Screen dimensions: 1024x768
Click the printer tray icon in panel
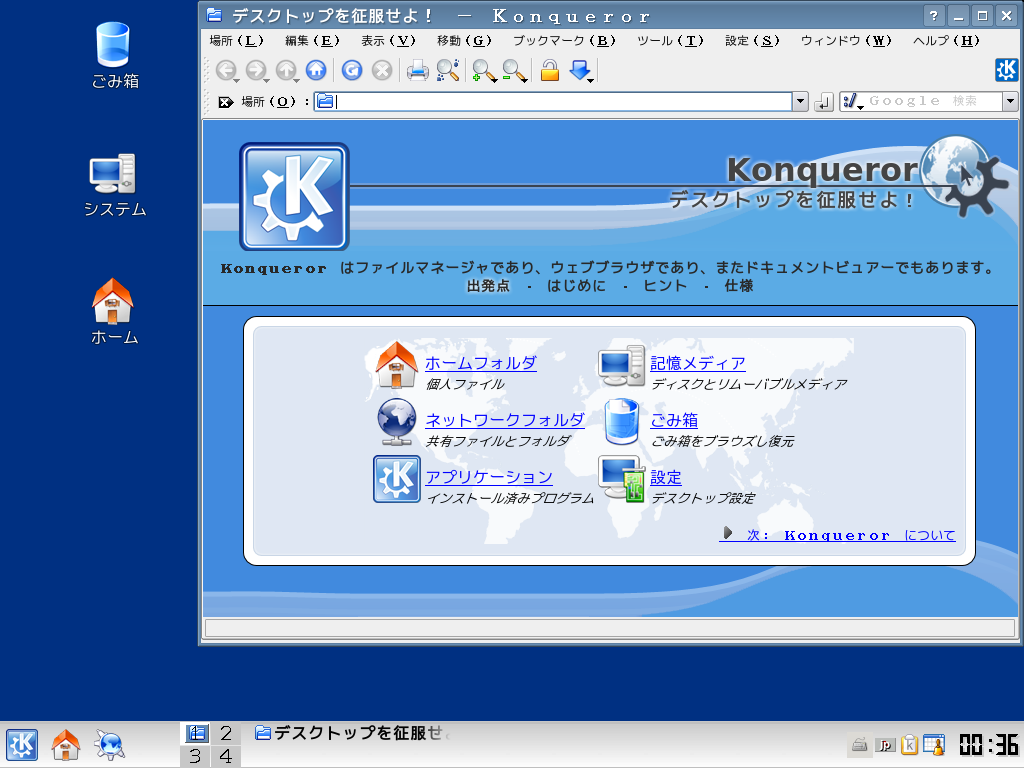point(859,744)
